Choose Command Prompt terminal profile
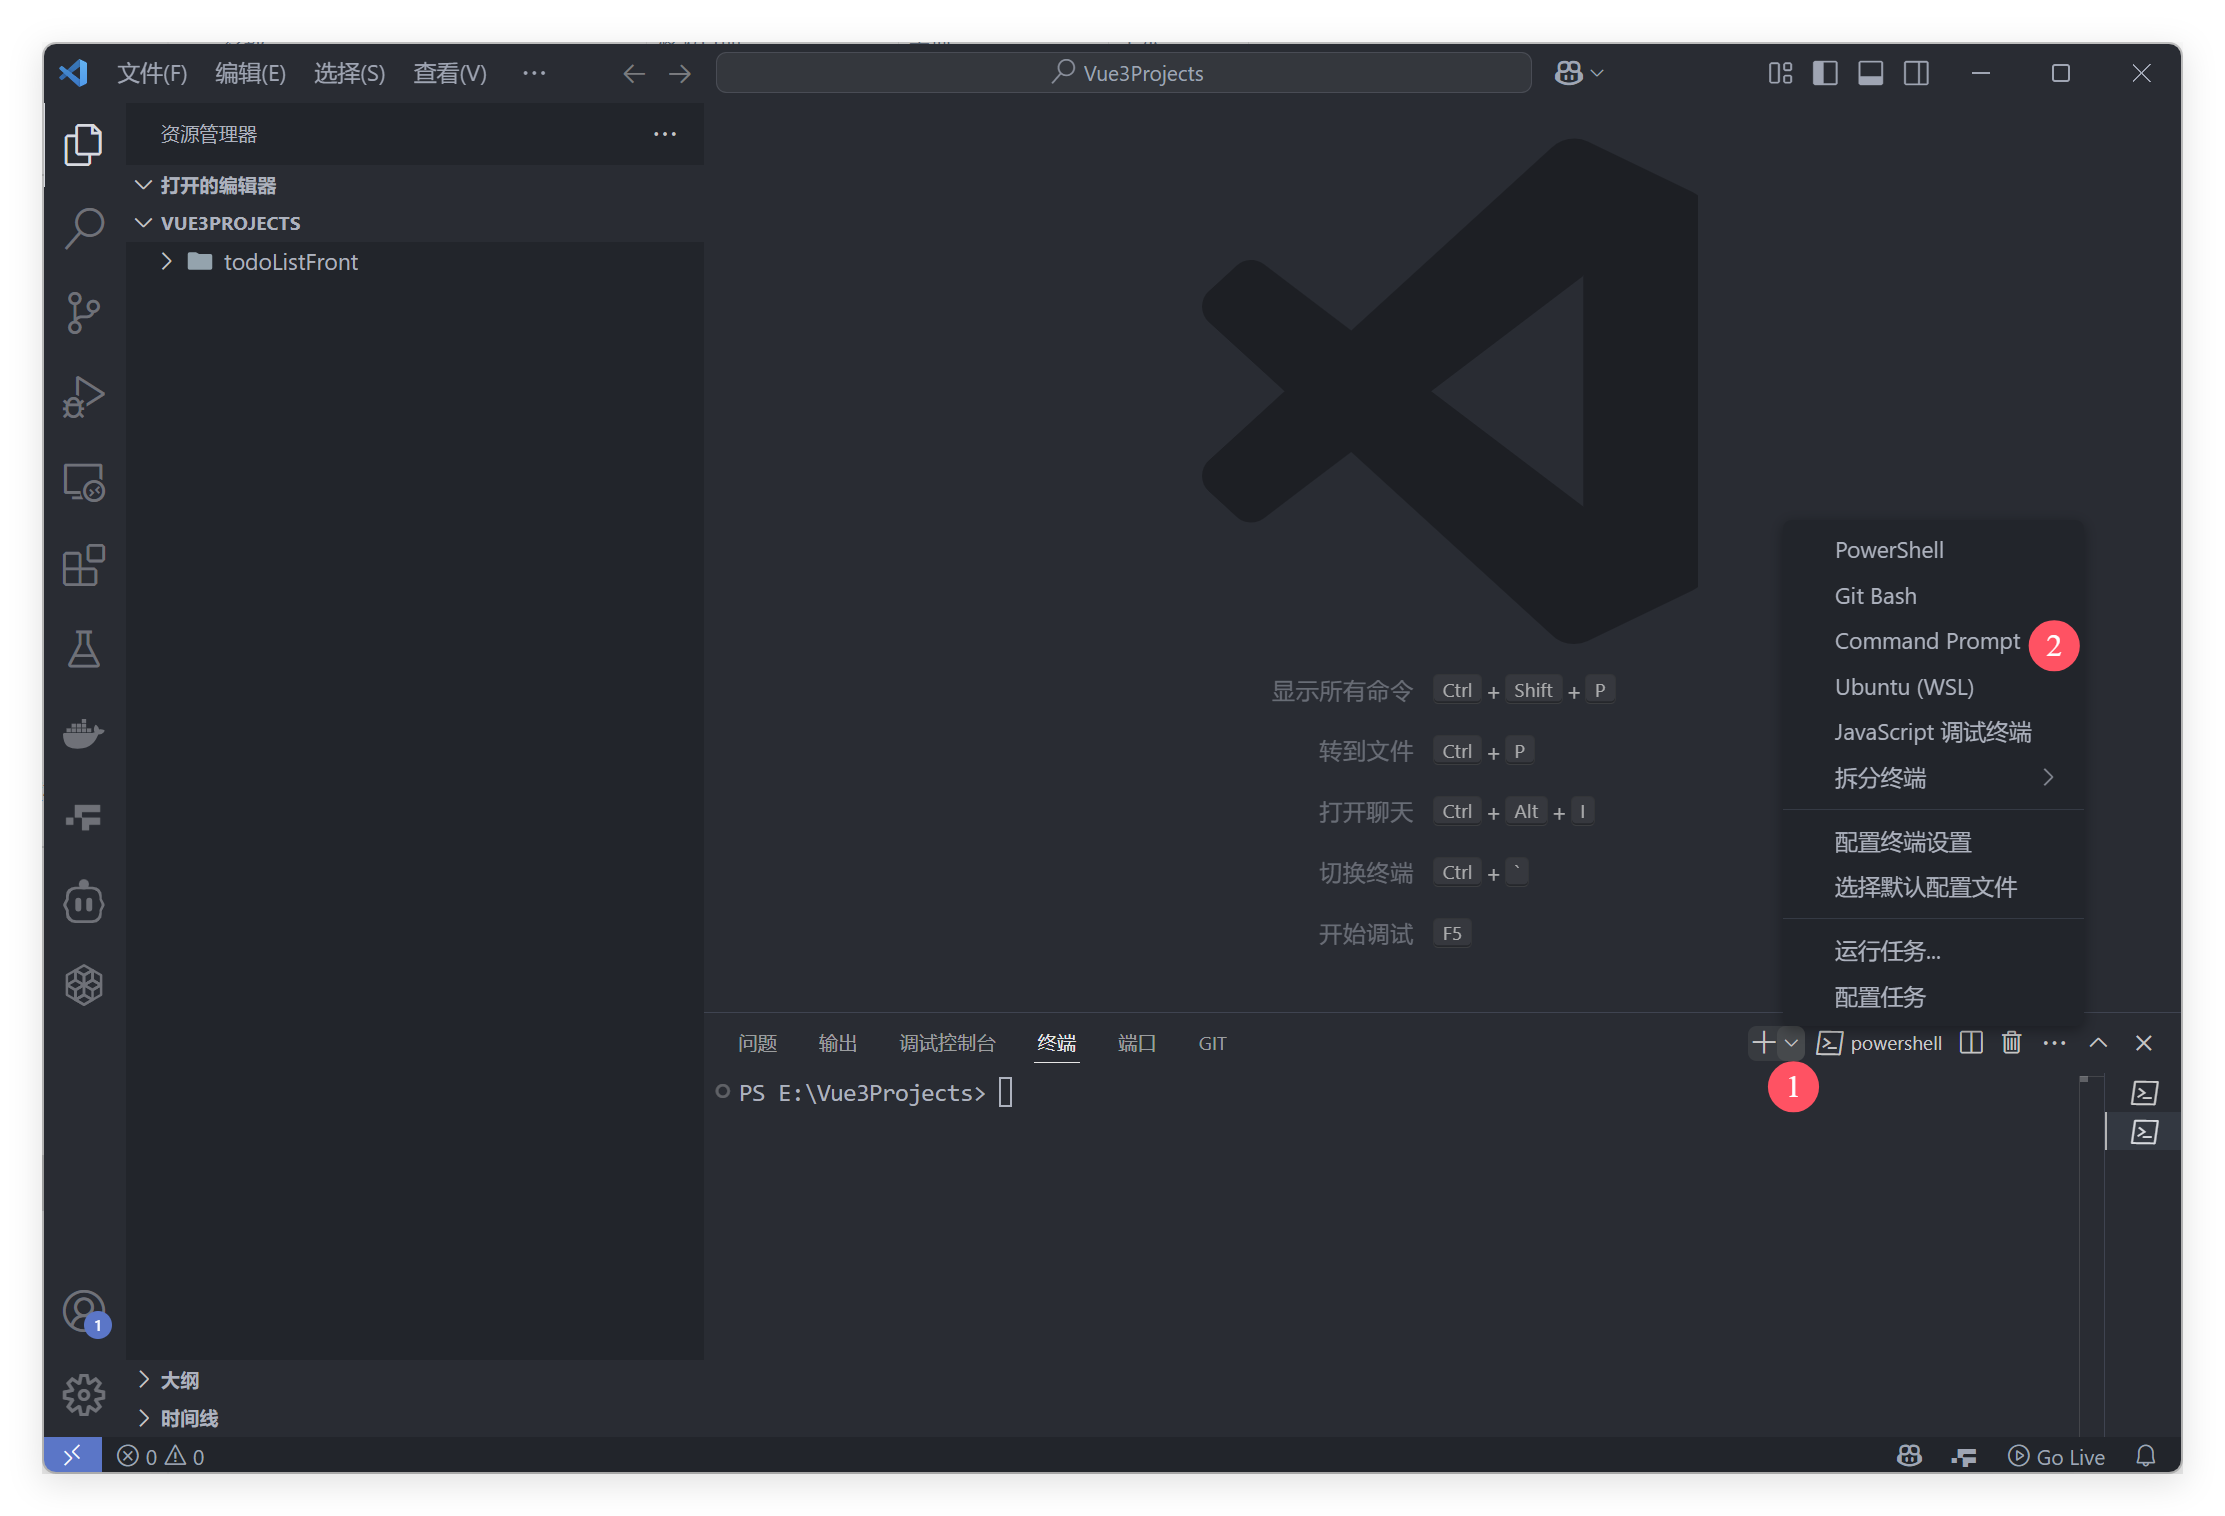The height and width of the screenshot is (1516, 2225). click(x=1934, y=641)
